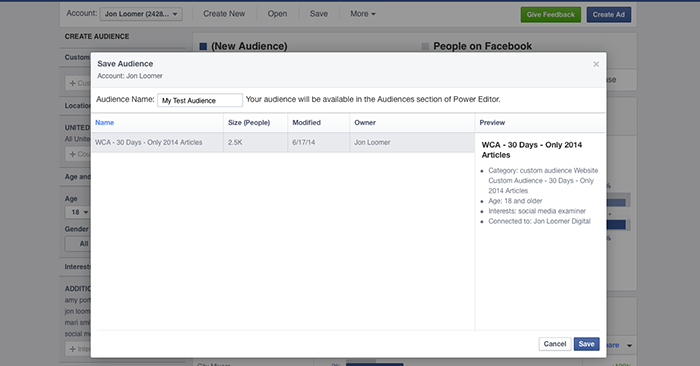Viewport: 700px width, 366px height.
Task: Click the blue Save button in dialog
Action: coord(586,344)
